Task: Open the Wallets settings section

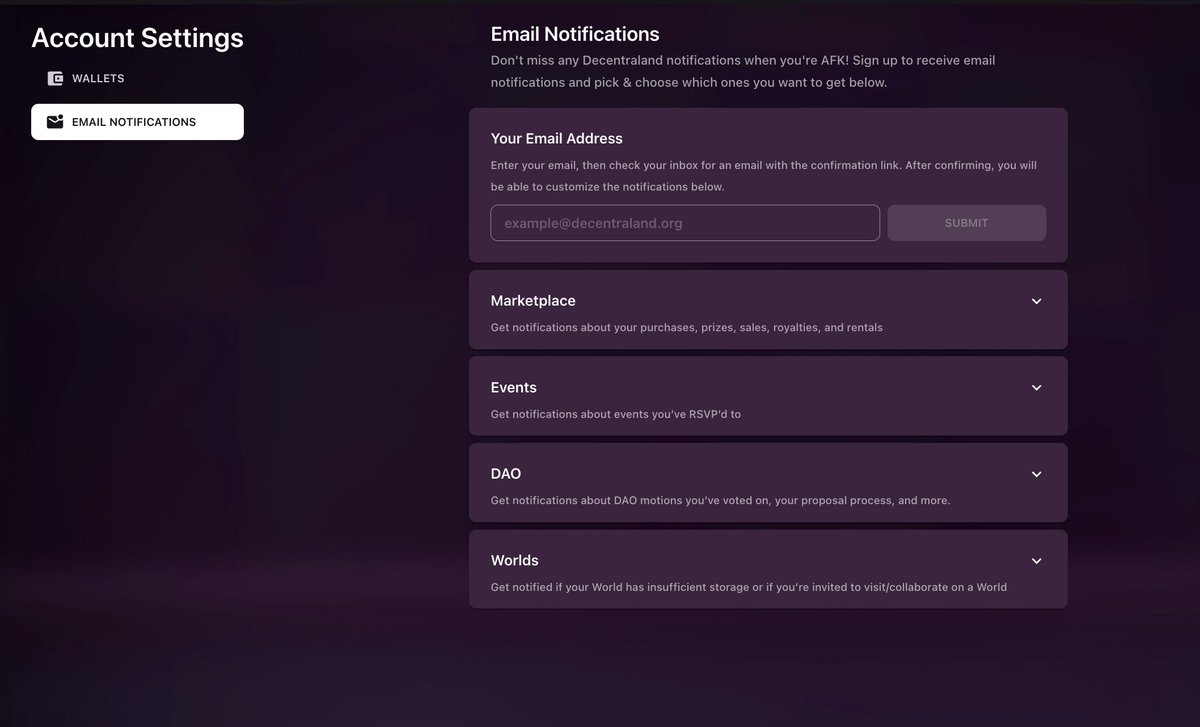Action: 137,78
